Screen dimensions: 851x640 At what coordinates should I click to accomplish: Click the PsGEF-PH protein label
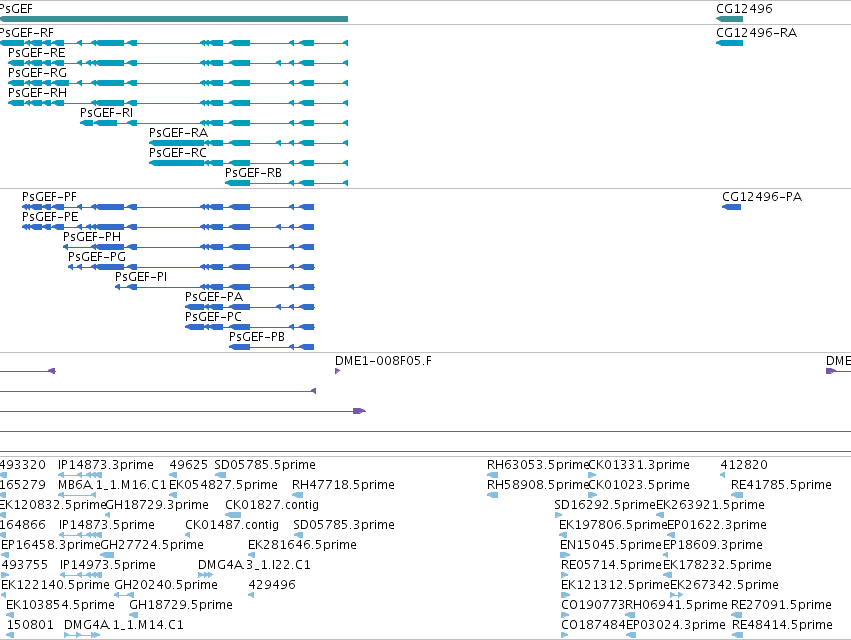click(x=92, y=237)
